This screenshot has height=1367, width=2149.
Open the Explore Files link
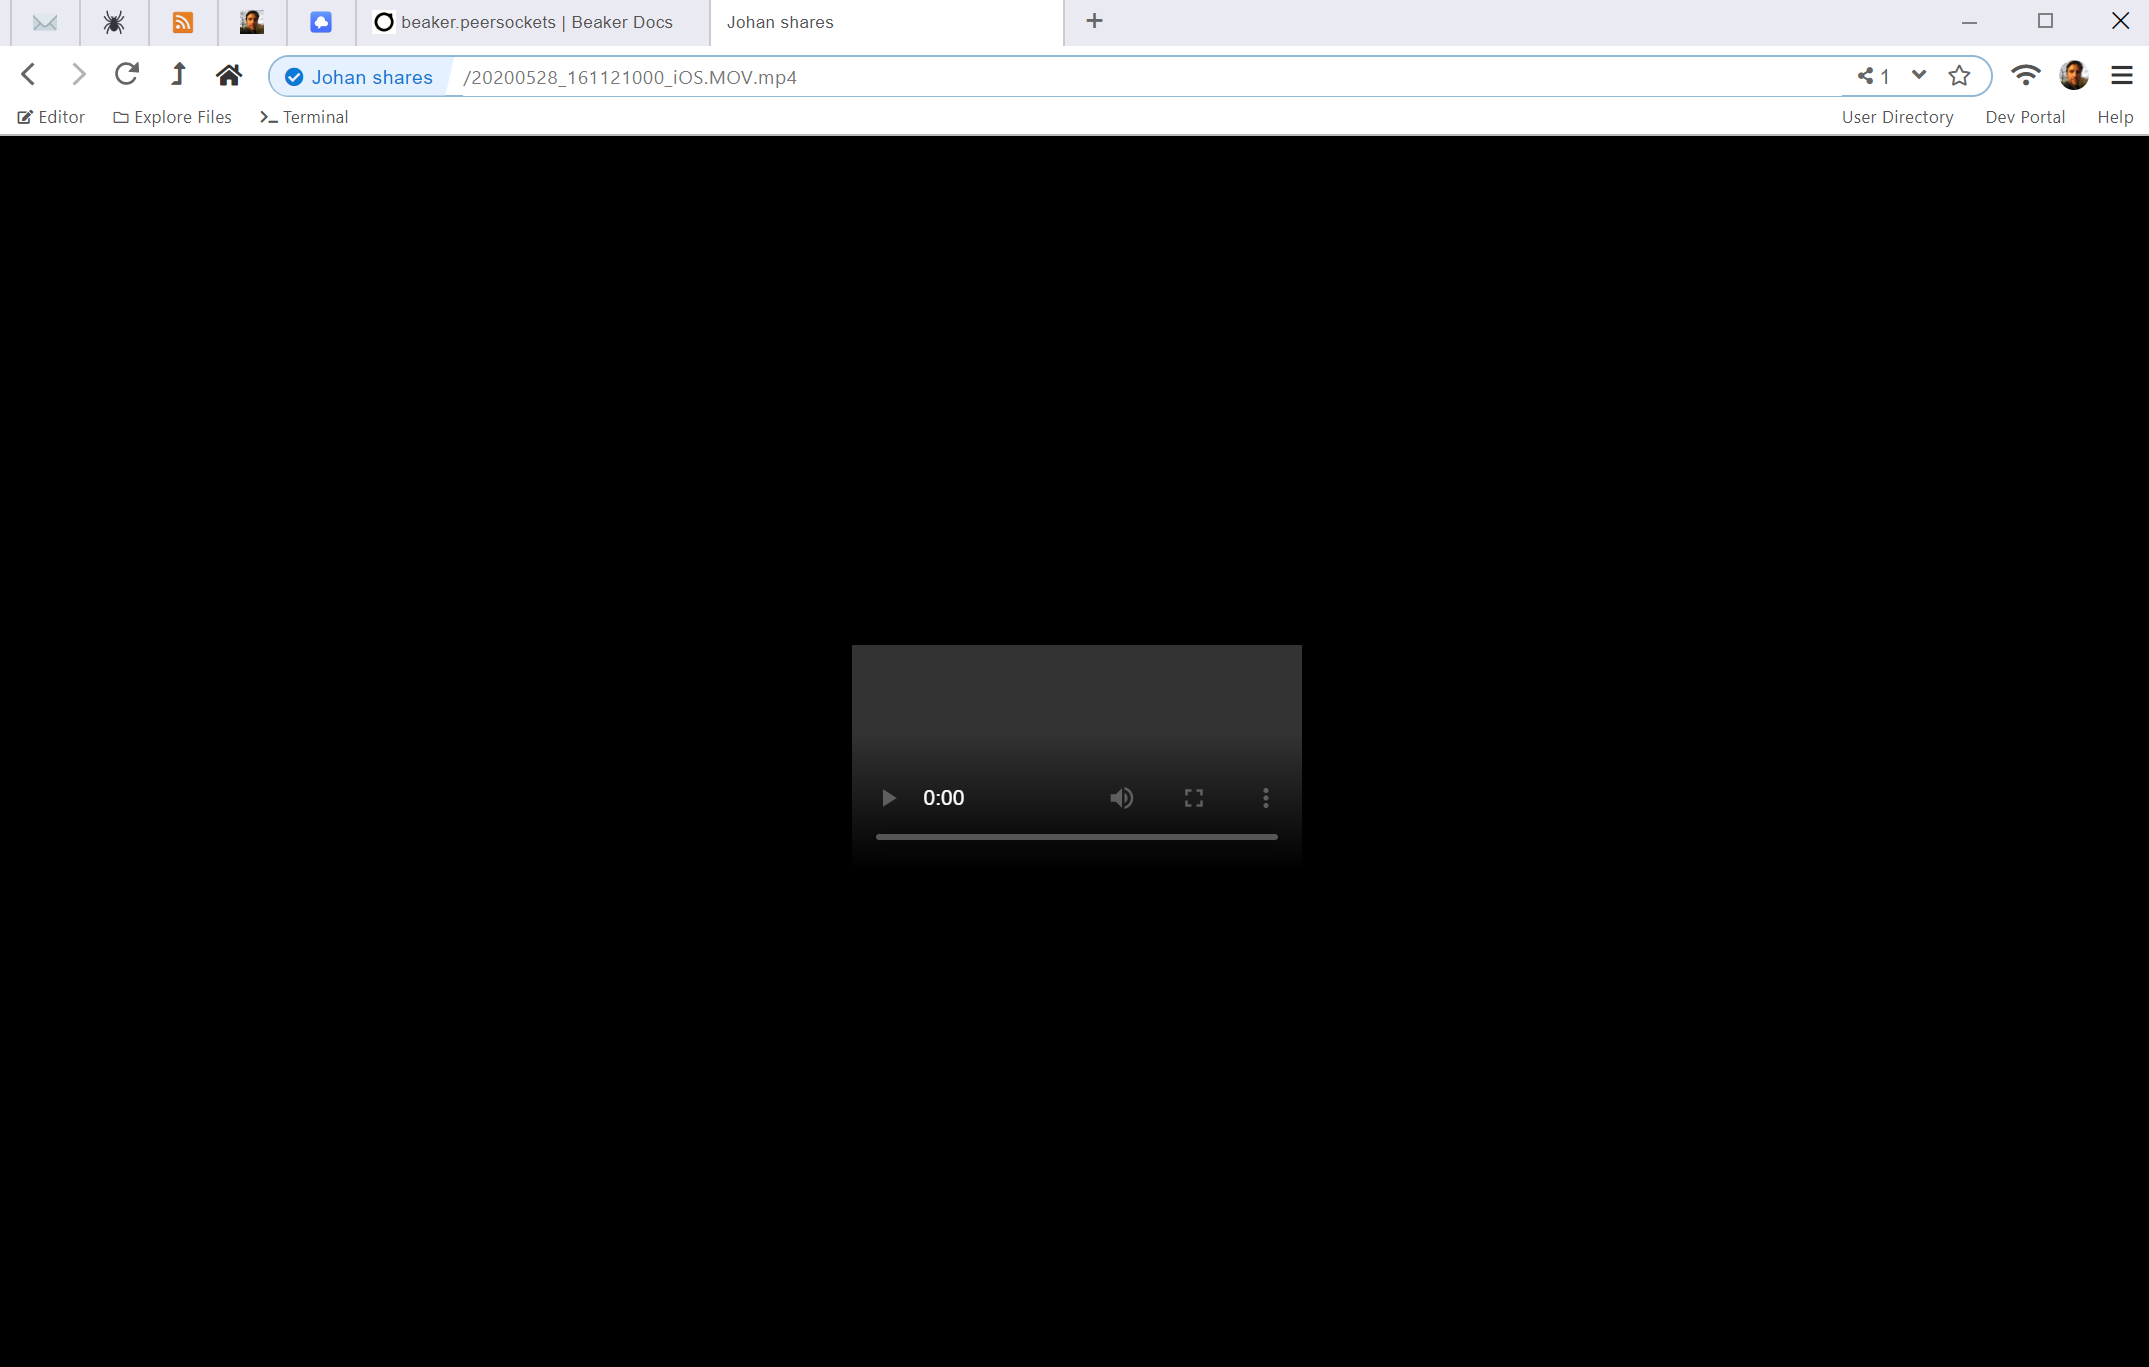tap(173, 117)
